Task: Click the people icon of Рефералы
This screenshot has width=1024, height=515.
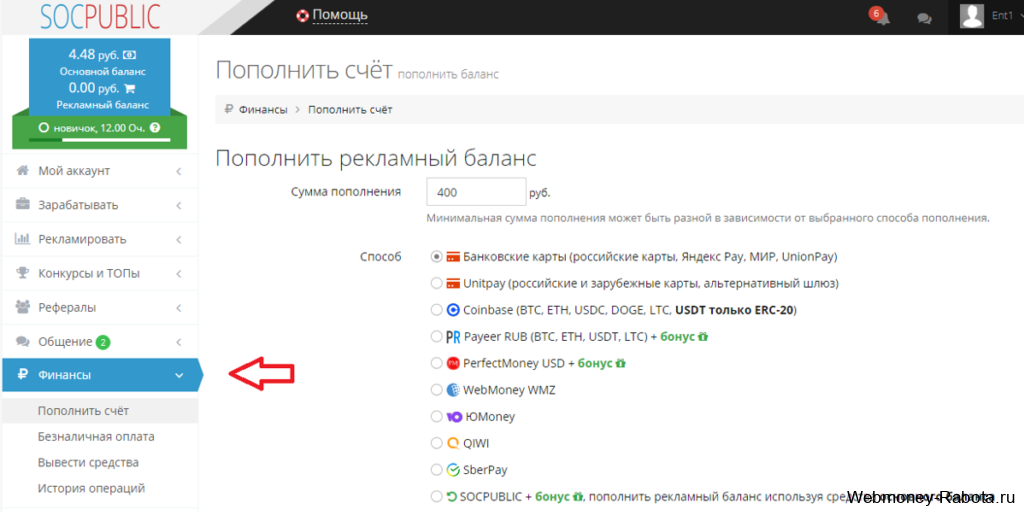Action: [22, 307]
